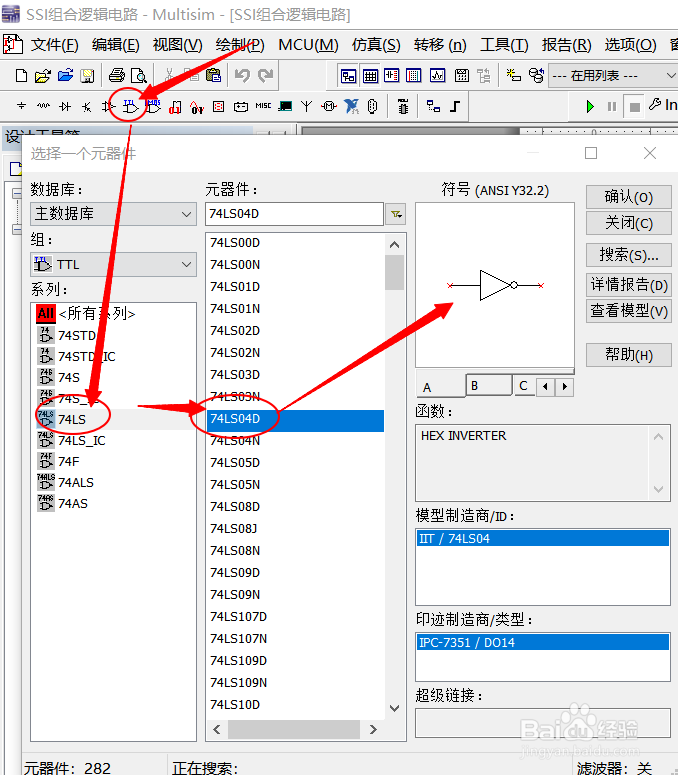Viewport: 678px width, 775px height.
Task: Switch to symbol section tab B
Action: pos(489,386)
